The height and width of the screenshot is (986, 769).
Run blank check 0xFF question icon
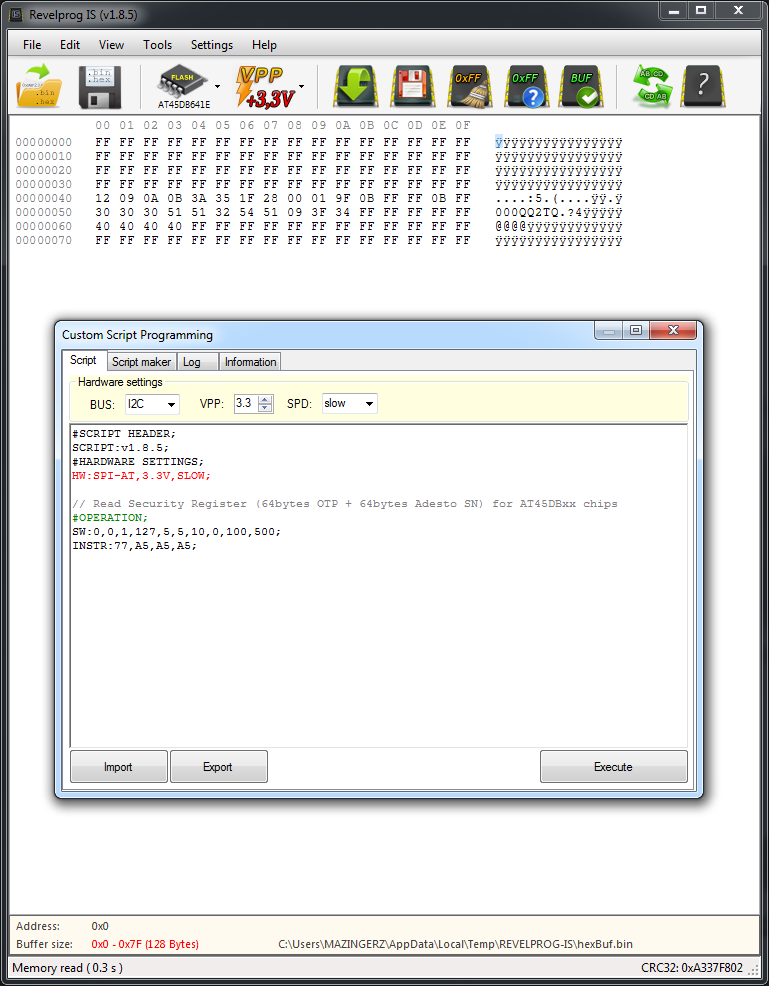pyautogui.click(x=525, y=87)
